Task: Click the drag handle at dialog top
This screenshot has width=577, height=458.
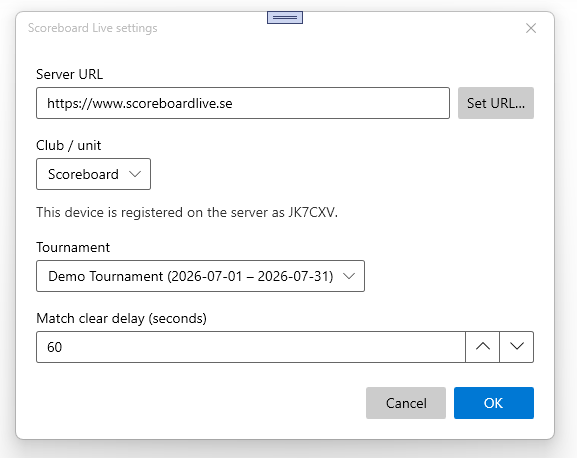Action: click(285, 17)
